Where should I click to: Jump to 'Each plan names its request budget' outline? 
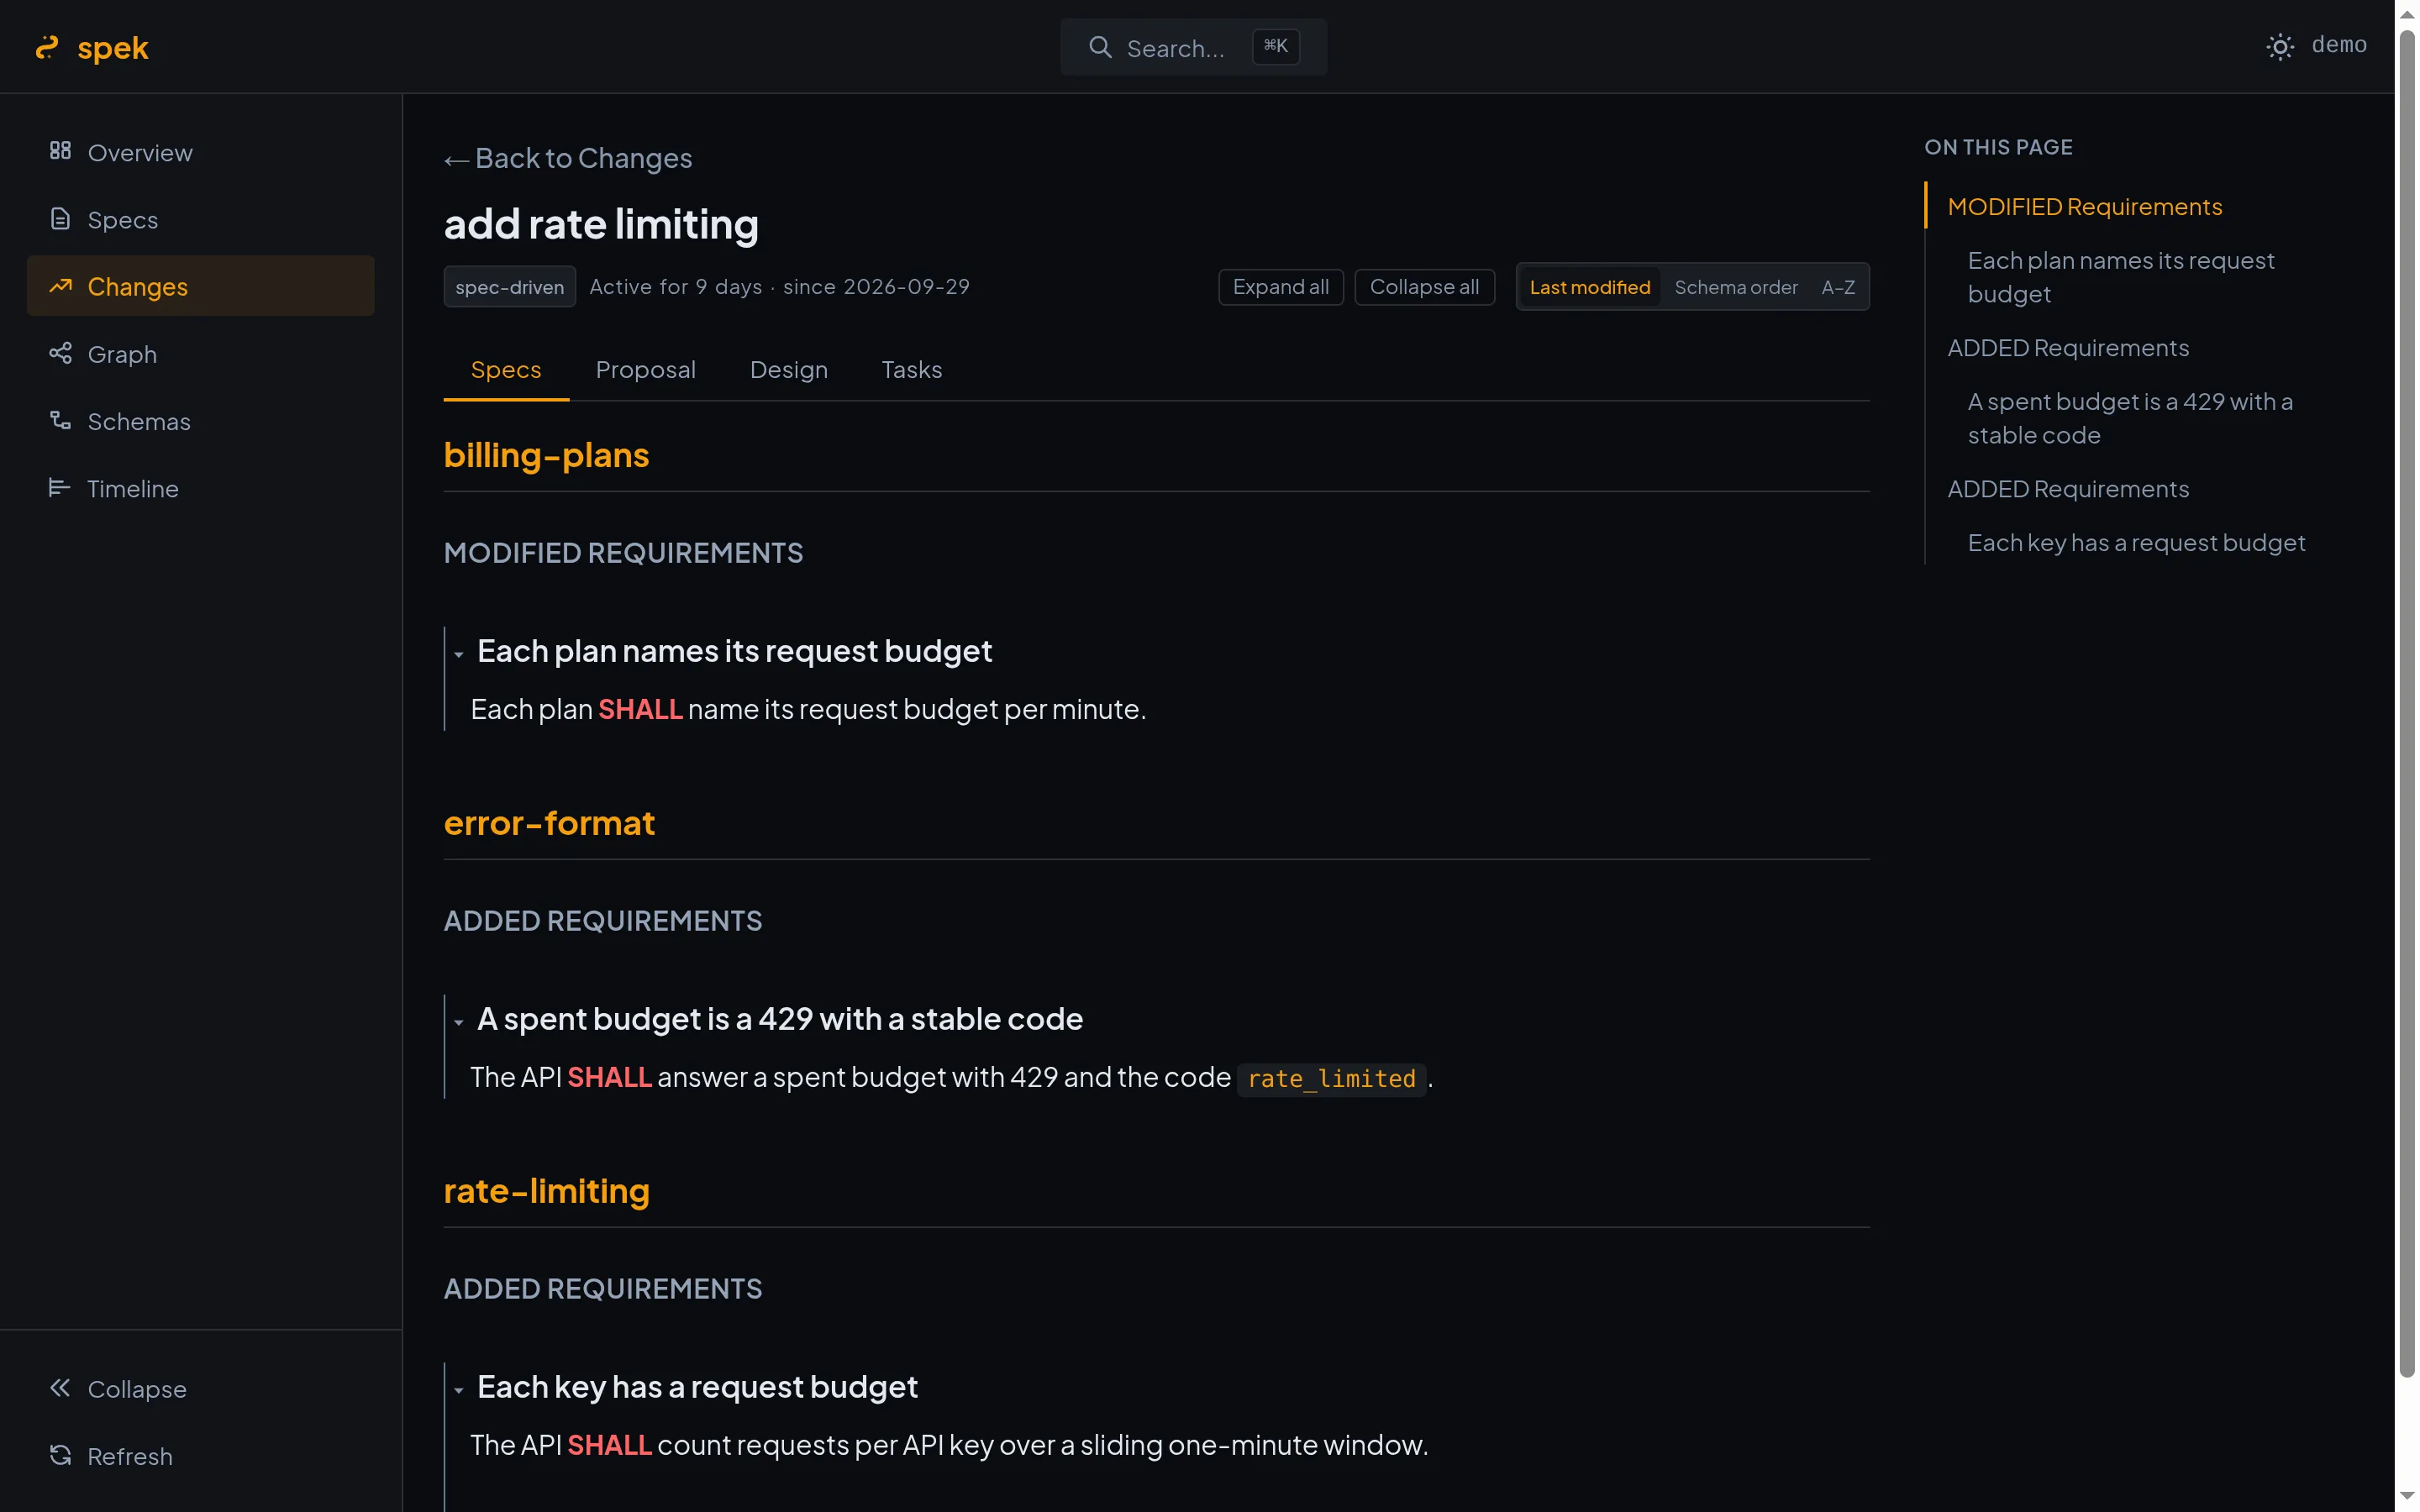pyautogui.click(x=2120, y=277)
